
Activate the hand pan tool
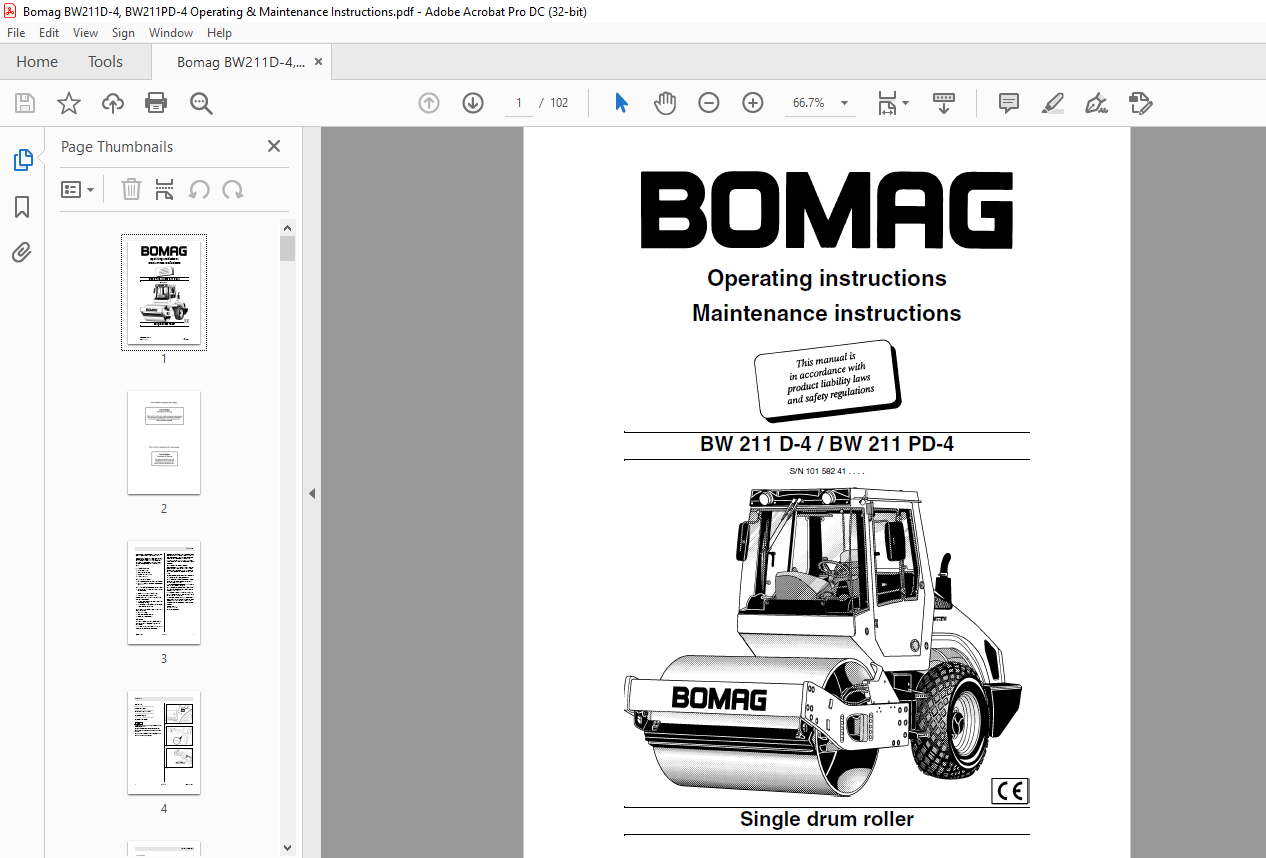(x=665, y=103)
